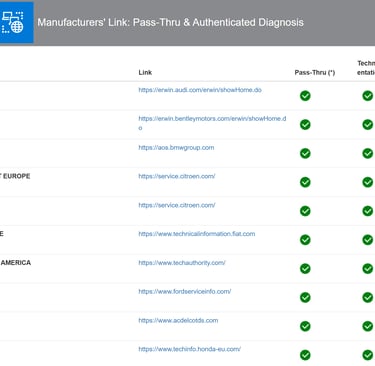This screenshot has width=375, height=366.
Task: Click the Pass-Thru (*) column header
Action: click(x=315, y=72)
